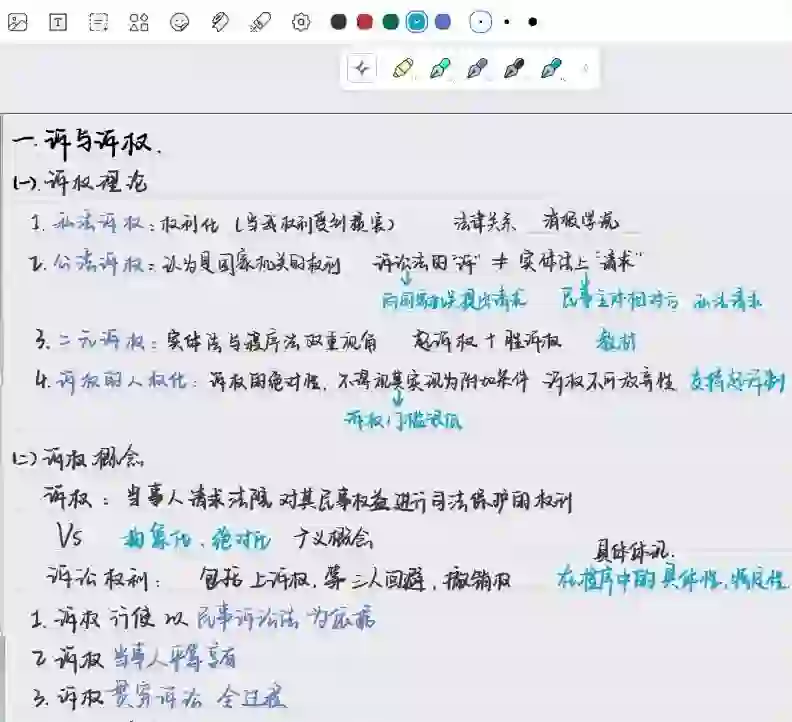Pick the selected cyan-blue ink color
Screen dimensions: 792x722
[x=417, y=22]
